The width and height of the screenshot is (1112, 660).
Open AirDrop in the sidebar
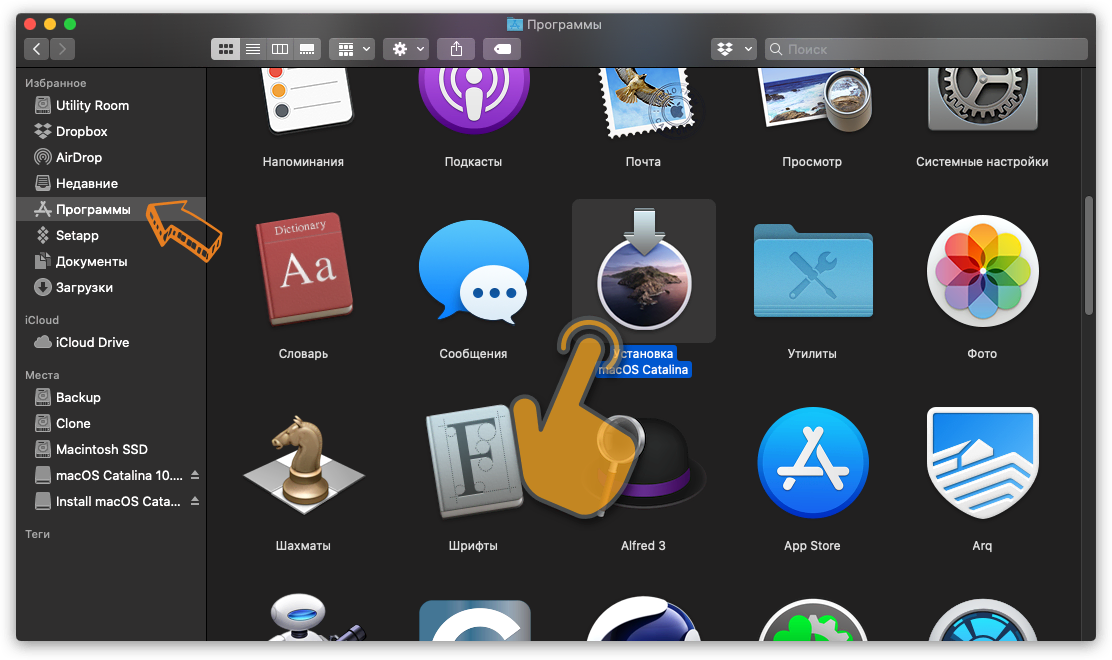click(111, 157)
